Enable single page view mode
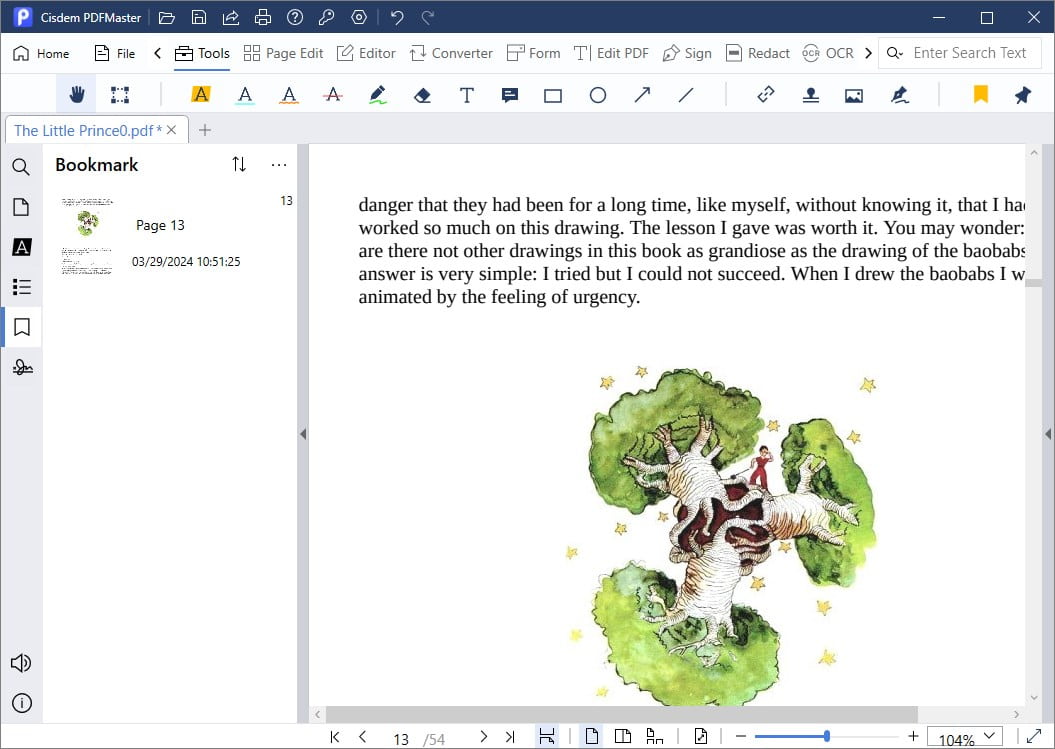 [x=591, y=736]
